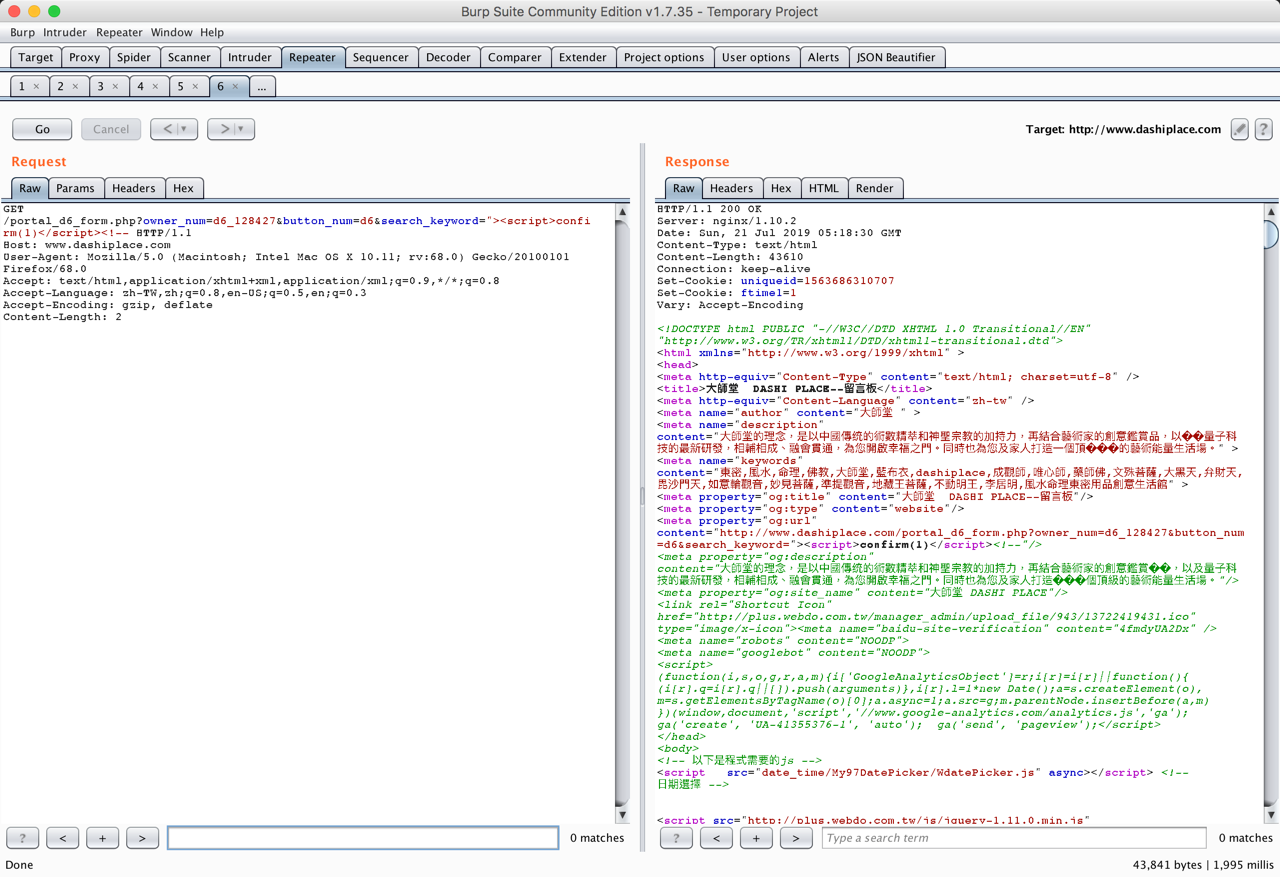
Task: Select Repeater sub-tab 5
Action: [x=188, y=87]
